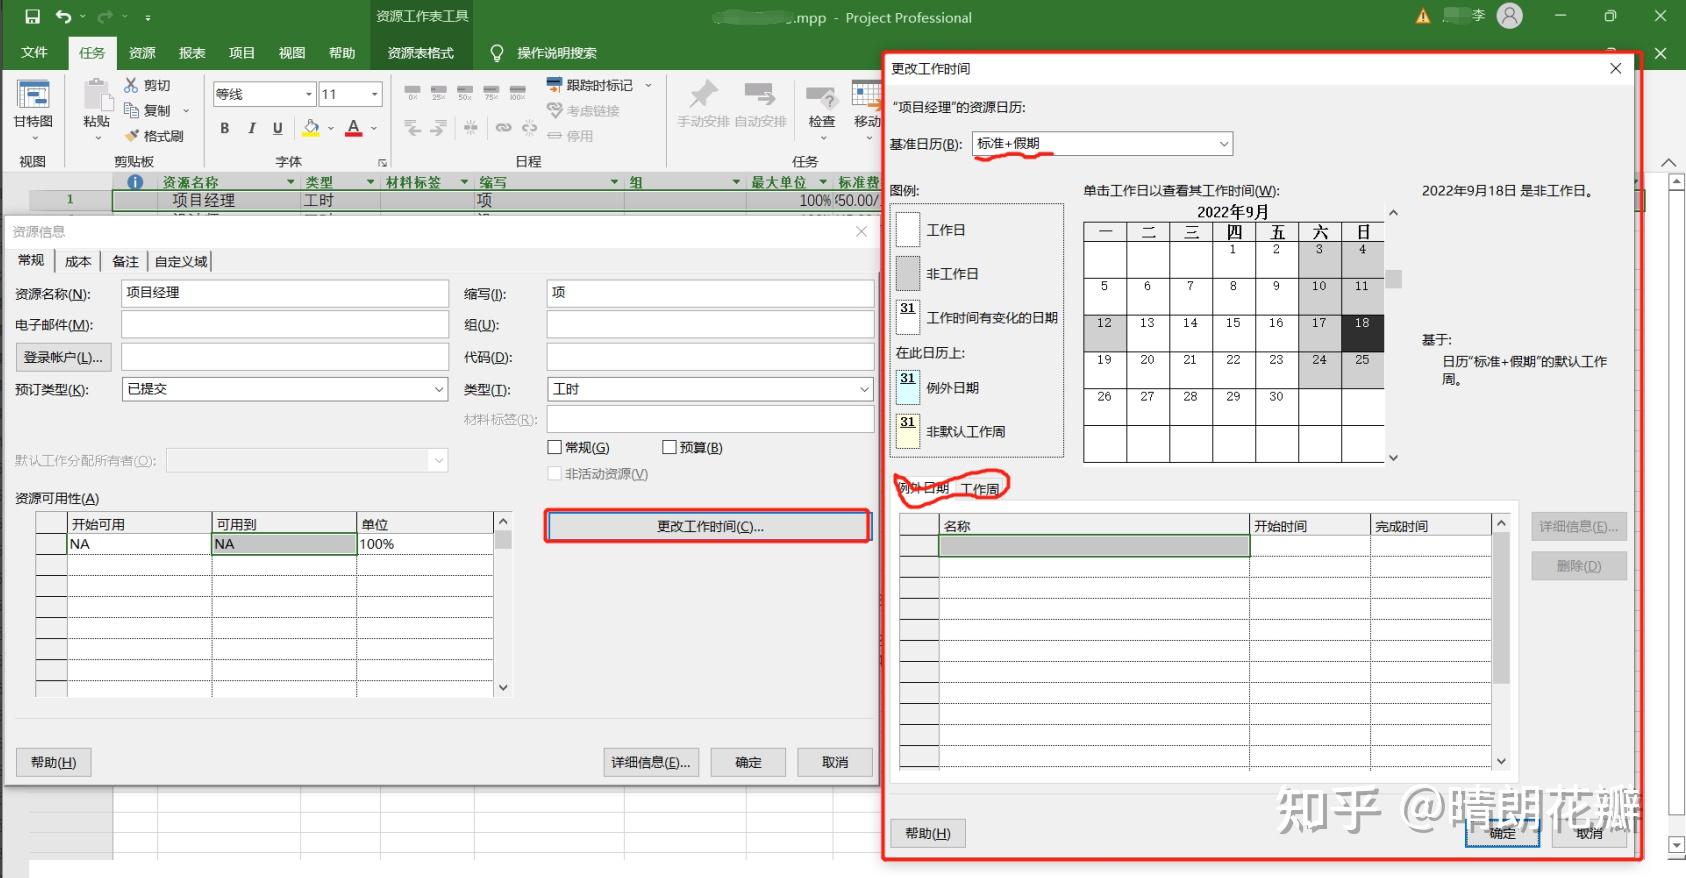This screenshot has width=1686, height=878.
Task: Switch to the 视图 ribbon tab
Action: click(x=292, y=53)
